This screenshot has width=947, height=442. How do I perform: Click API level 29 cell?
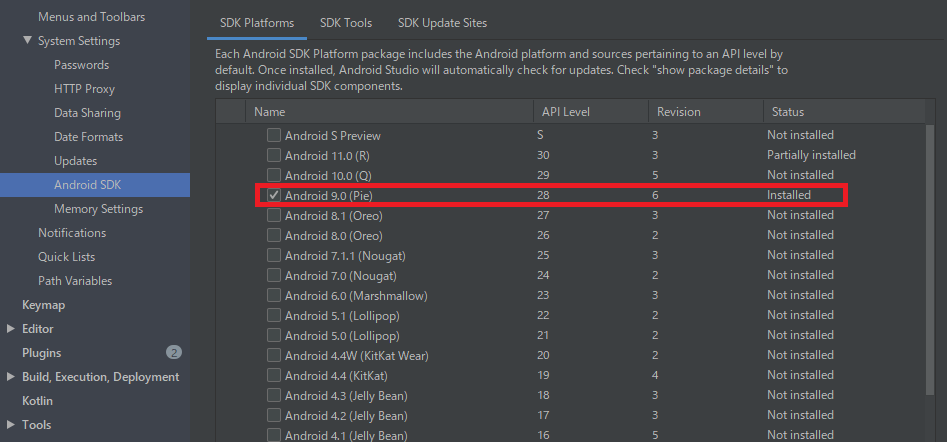point(543,175)
